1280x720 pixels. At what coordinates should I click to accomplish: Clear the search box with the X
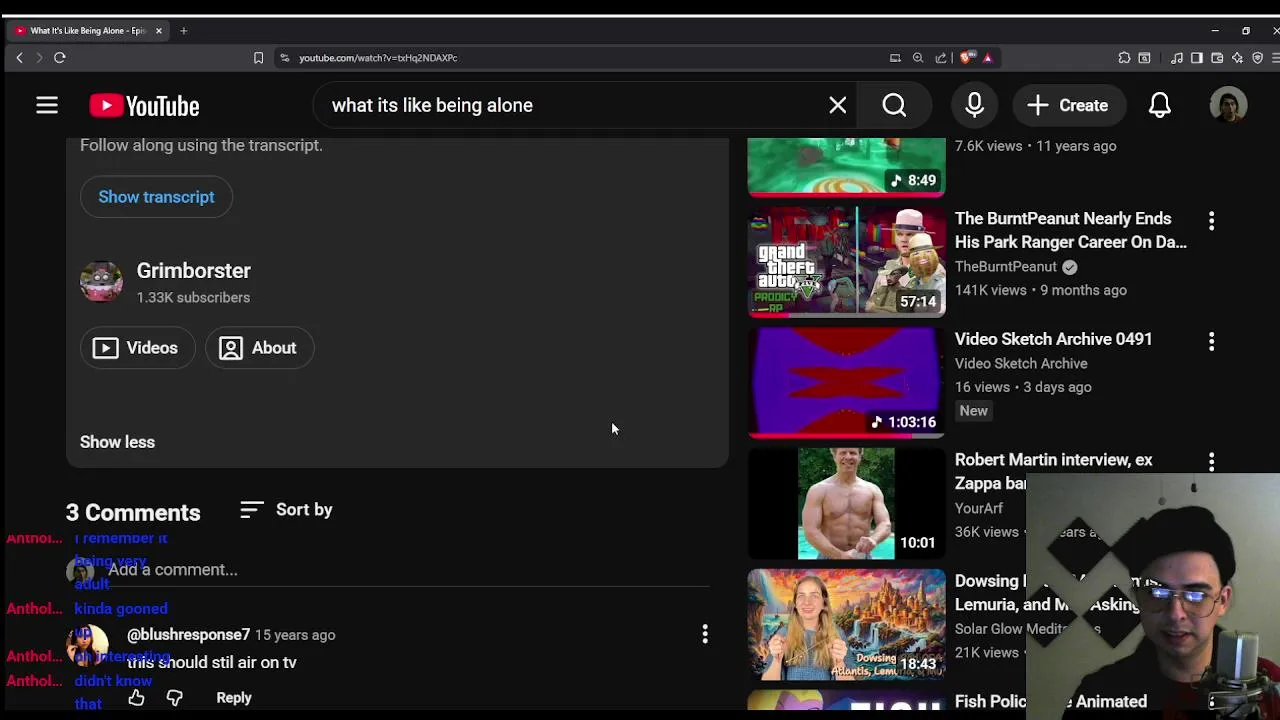point(838,105)
